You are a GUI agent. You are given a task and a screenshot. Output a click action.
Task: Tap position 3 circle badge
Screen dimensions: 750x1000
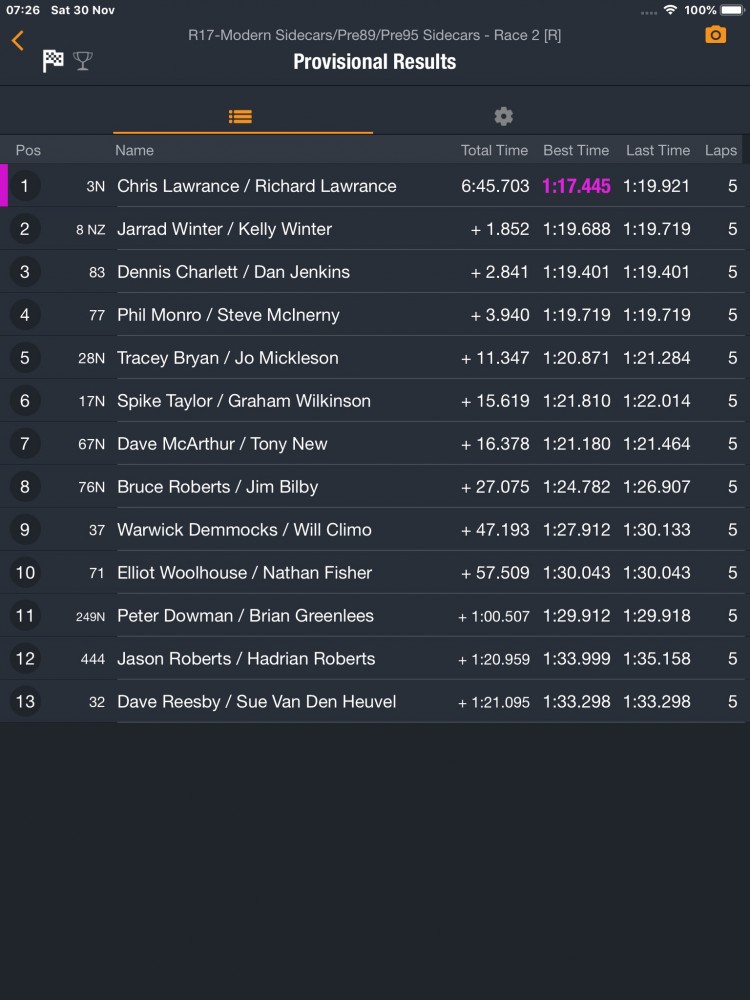click(x=25, y=272)
